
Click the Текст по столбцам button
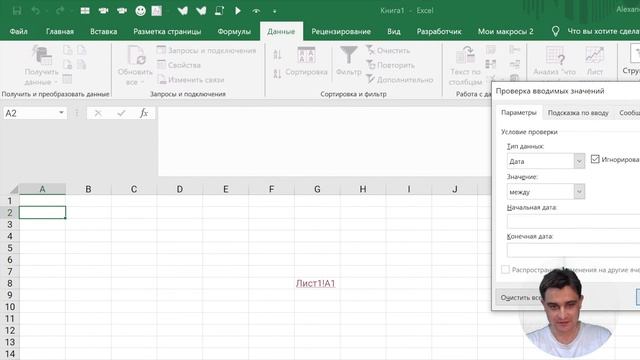[x=465, y=65]
